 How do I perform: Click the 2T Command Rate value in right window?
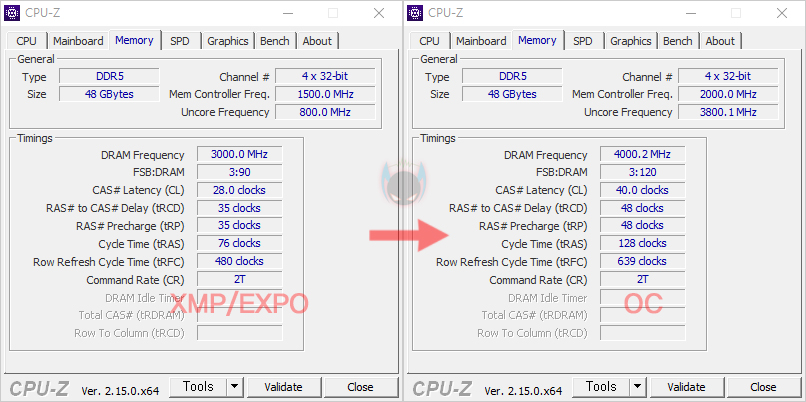643,279
